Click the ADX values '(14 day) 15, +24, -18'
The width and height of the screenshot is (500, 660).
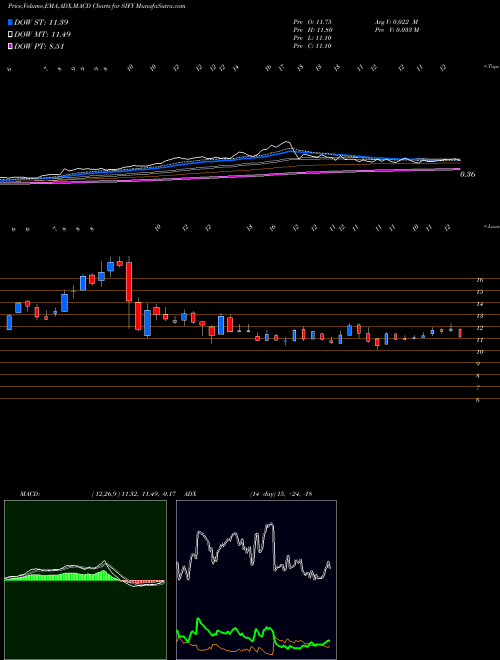click(x=281, y=493)
